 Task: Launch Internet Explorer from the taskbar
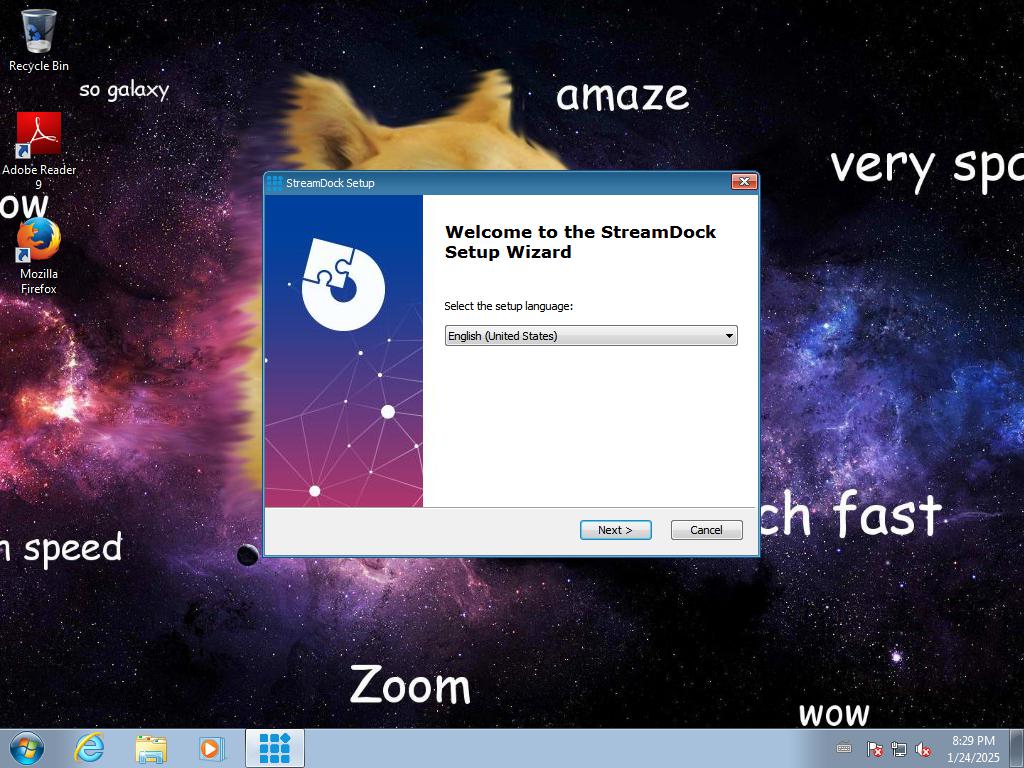pos(89,748)
